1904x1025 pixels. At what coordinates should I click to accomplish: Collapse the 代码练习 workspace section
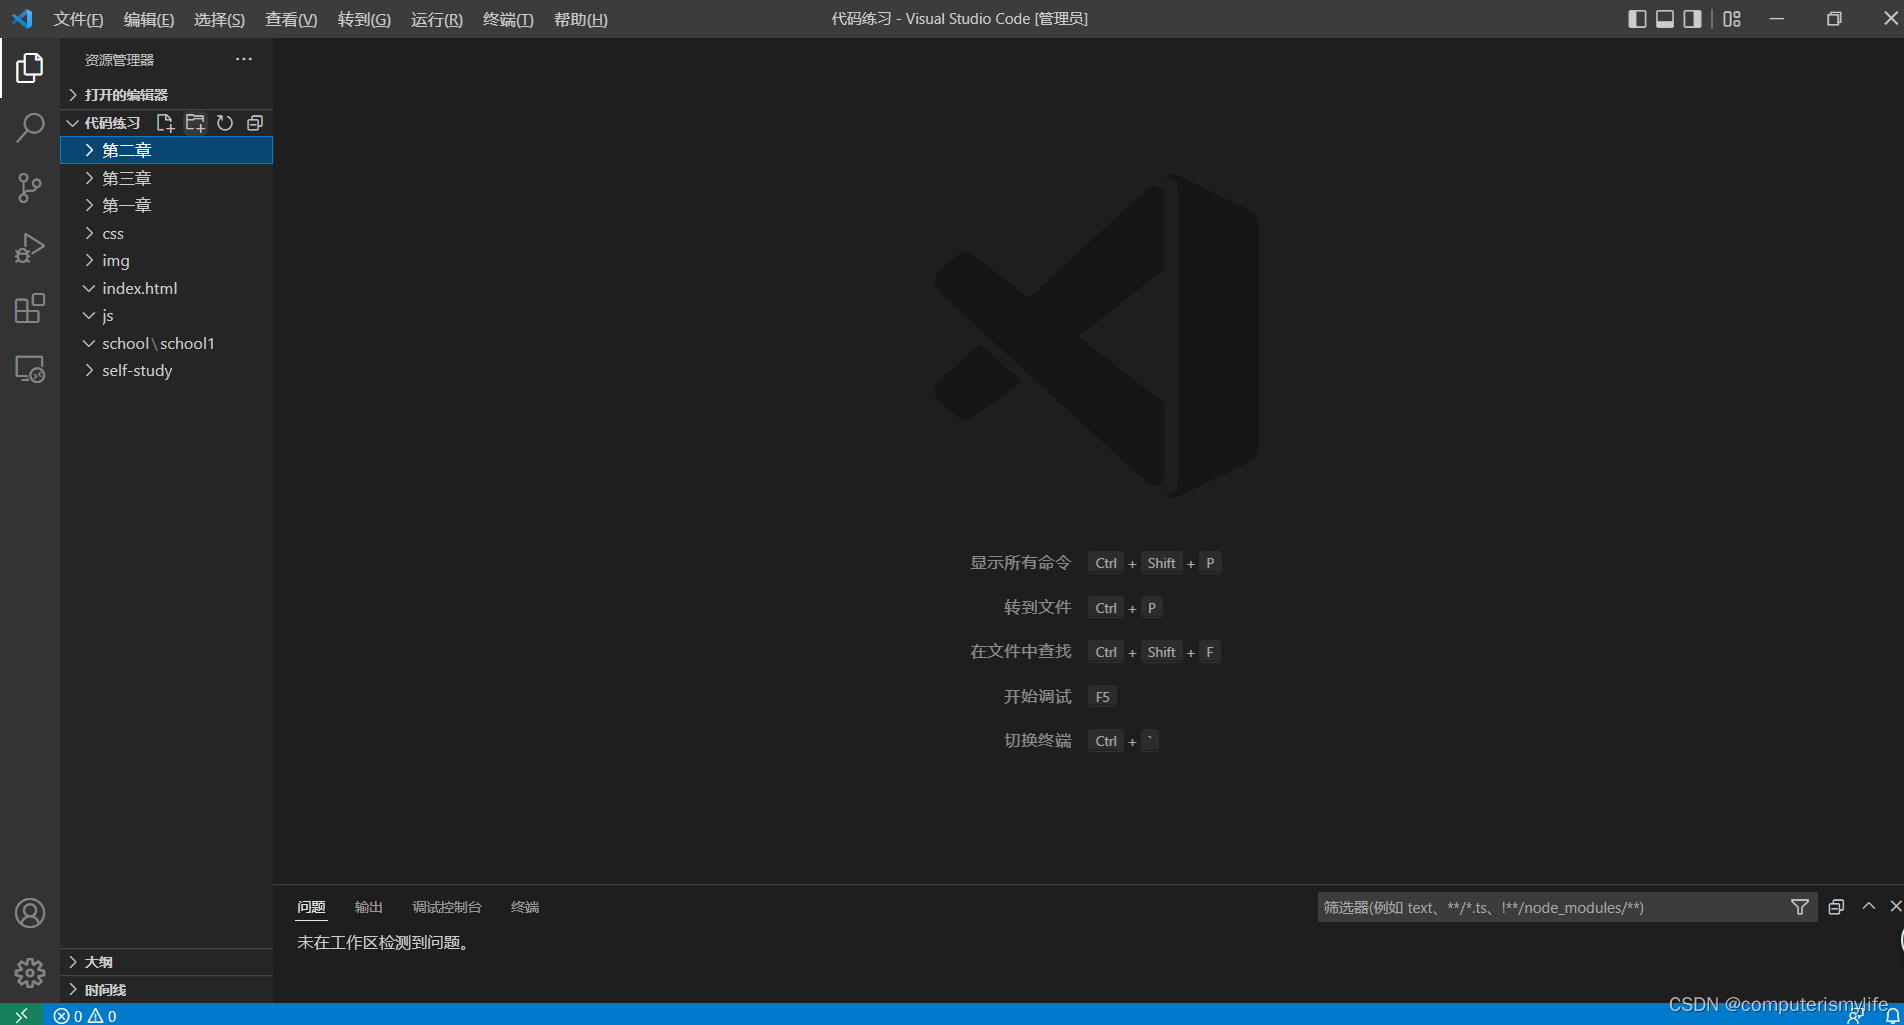pos(104,123)
